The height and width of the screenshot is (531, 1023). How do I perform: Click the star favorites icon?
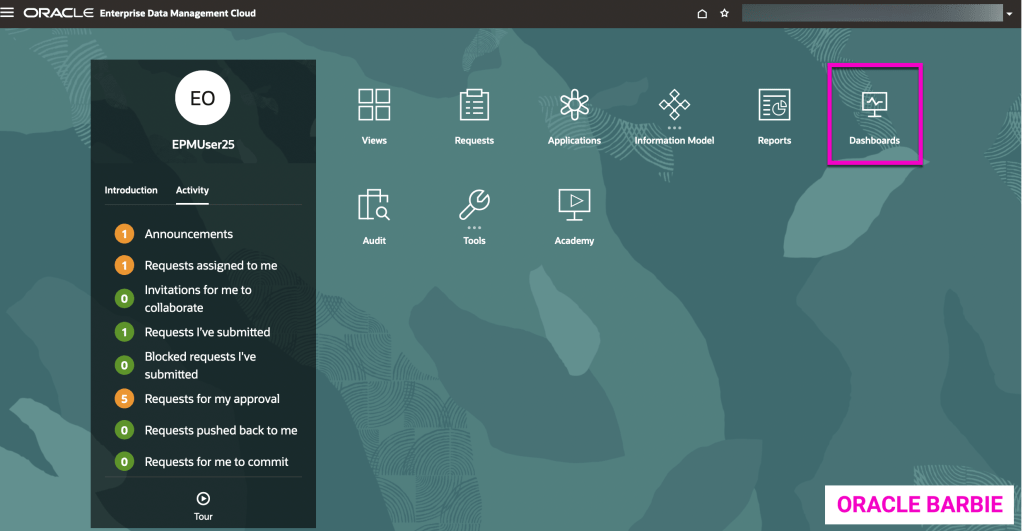[x=724, y=14]
